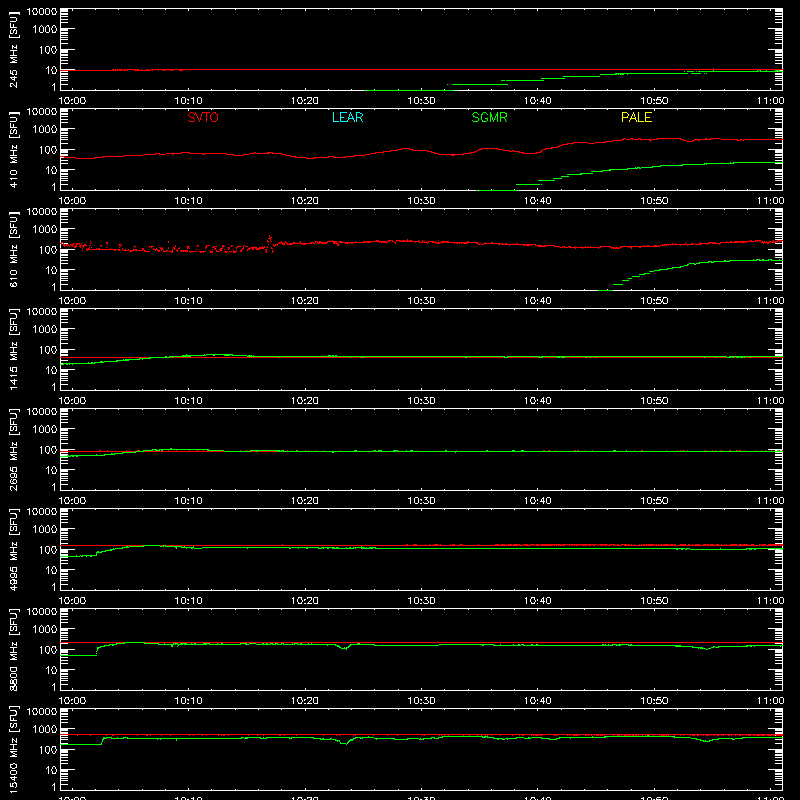The height and width of the screenshot is (800, 800).
Task: Click 10:40 tick label of 8800 MHz plot
Action: [x=537, y=701]
